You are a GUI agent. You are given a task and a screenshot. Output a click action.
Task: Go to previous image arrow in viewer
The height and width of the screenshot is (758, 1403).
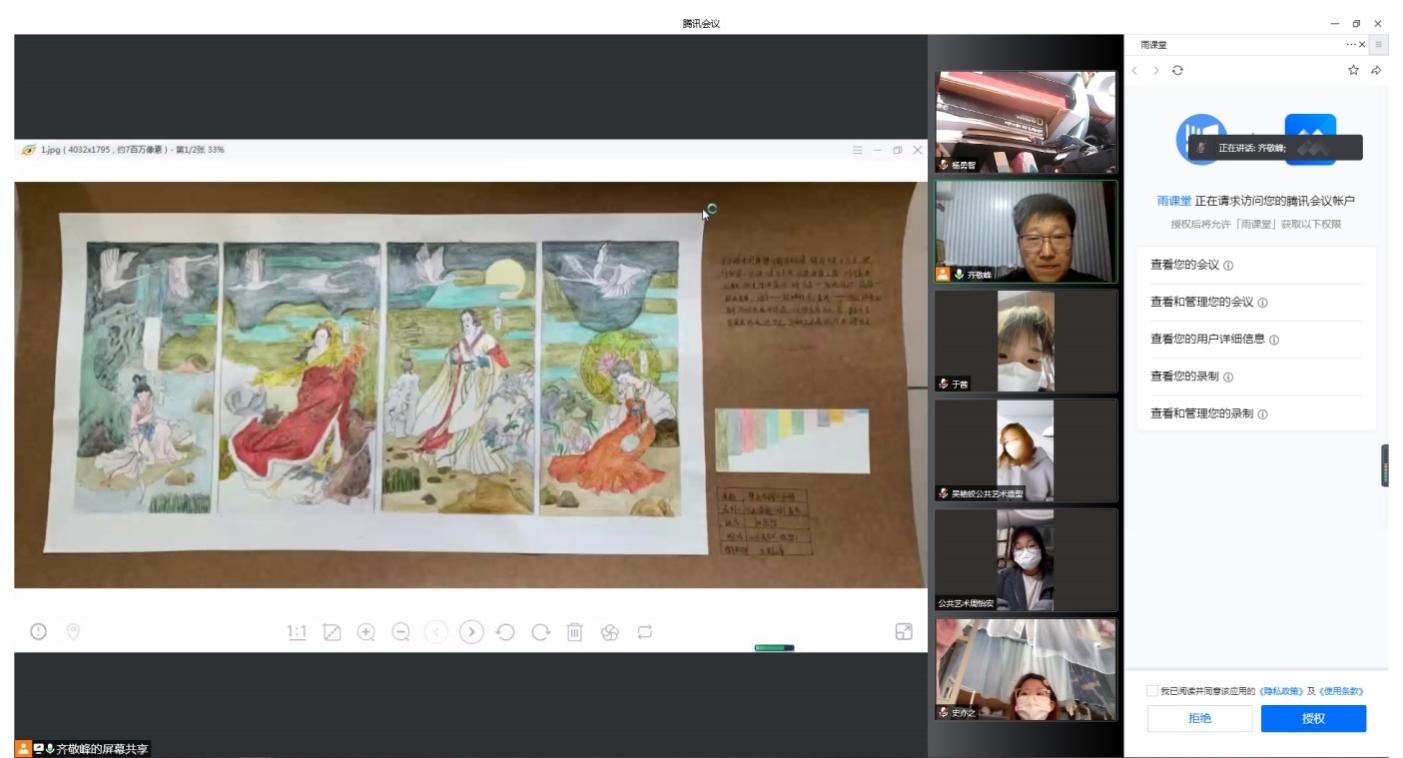(x=436, y=631)
